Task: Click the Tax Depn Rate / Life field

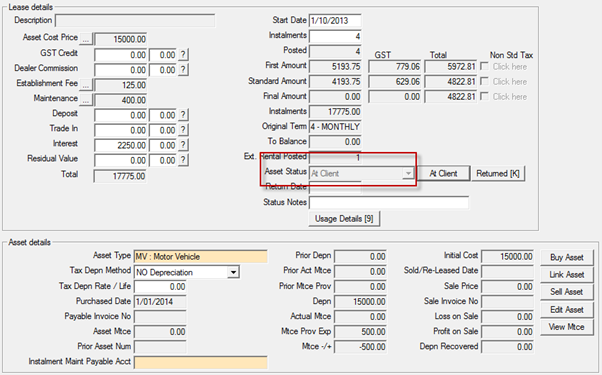Action: [x=160, y=287]
